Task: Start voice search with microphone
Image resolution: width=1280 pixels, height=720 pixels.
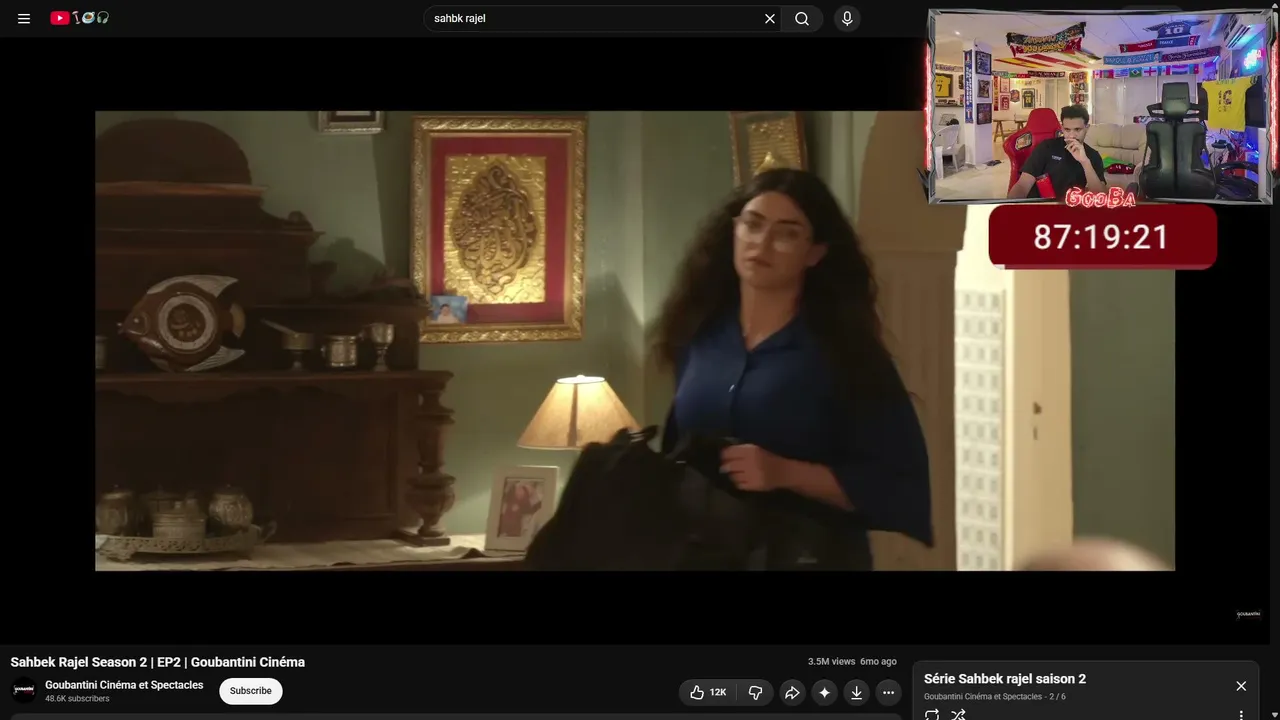Action: coord(847,18)
